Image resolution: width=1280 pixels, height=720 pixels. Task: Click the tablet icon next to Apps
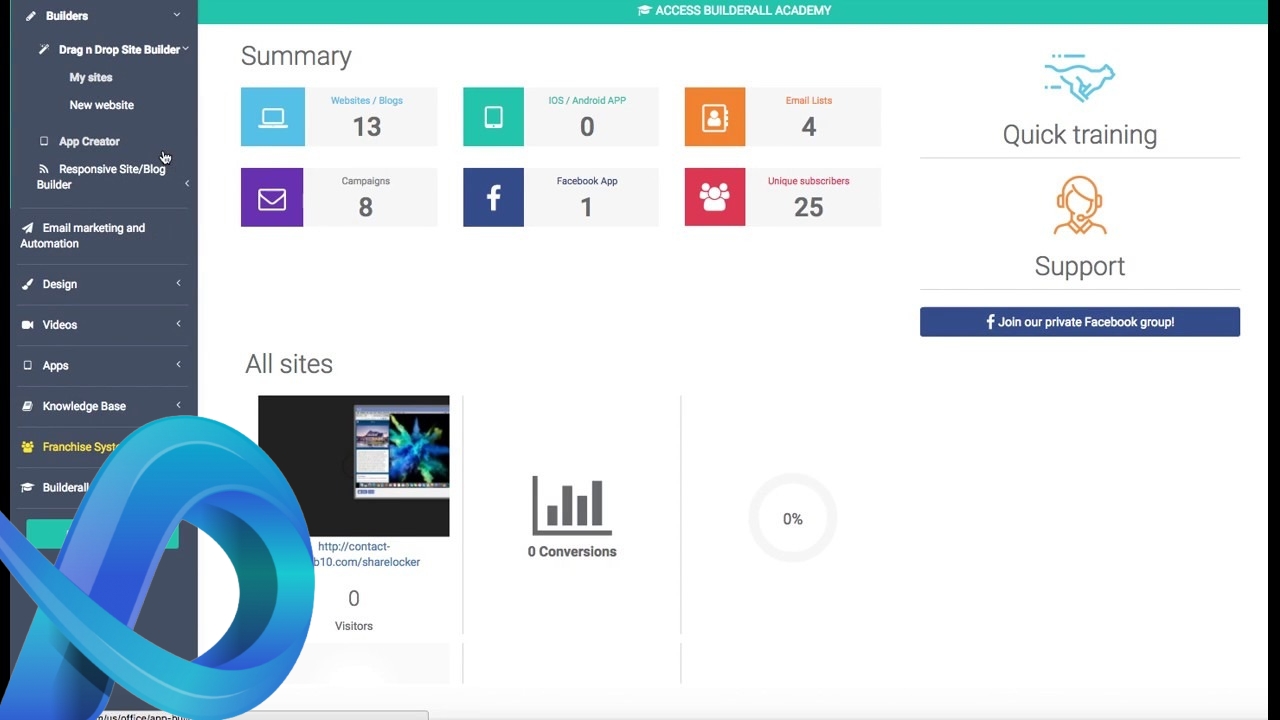(28, 366)
